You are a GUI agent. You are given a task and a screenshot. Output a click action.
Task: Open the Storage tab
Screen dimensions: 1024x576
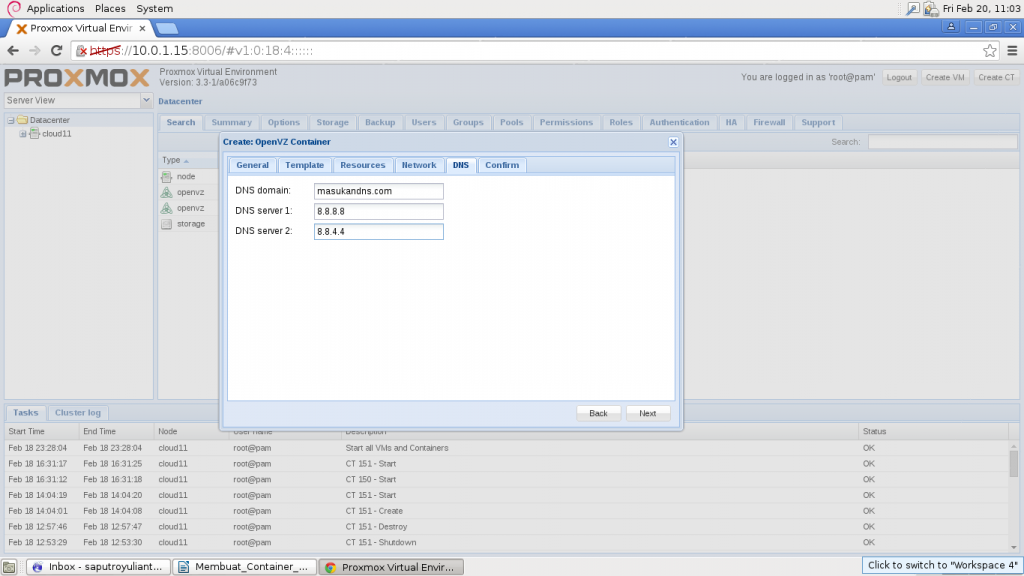coord(332,123)
